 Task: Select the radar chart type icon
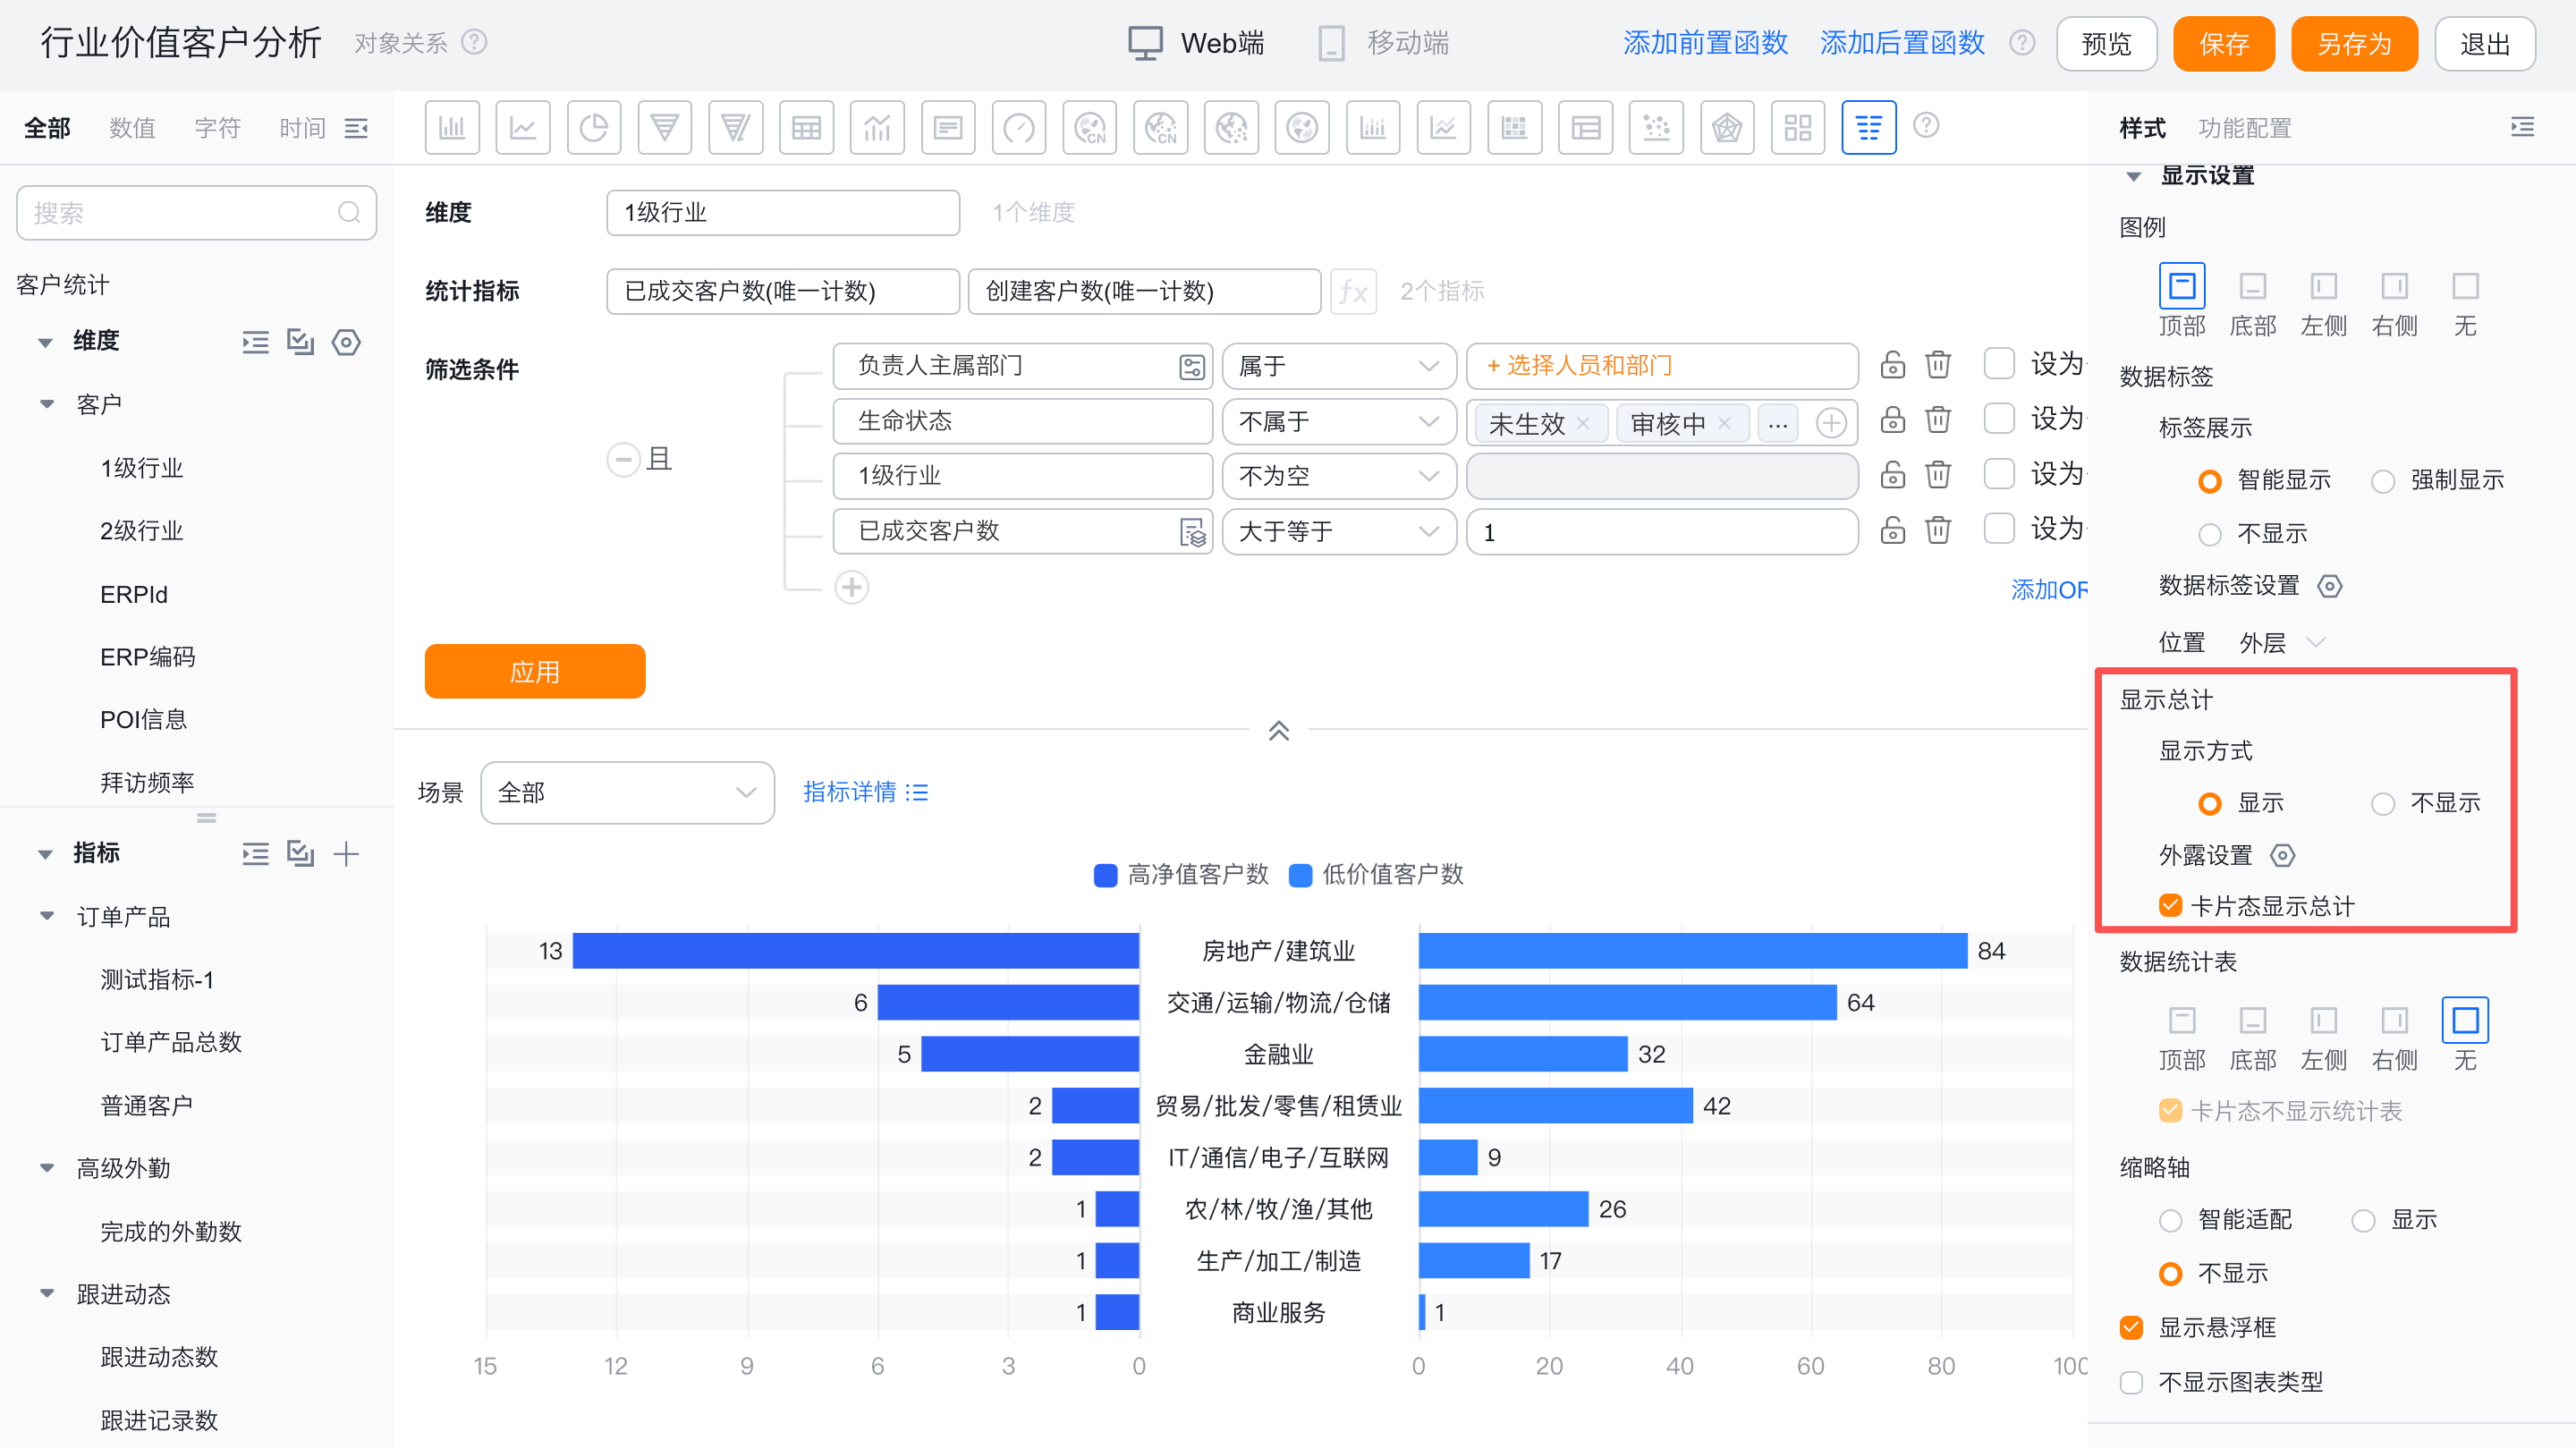tap(1726, 128)
